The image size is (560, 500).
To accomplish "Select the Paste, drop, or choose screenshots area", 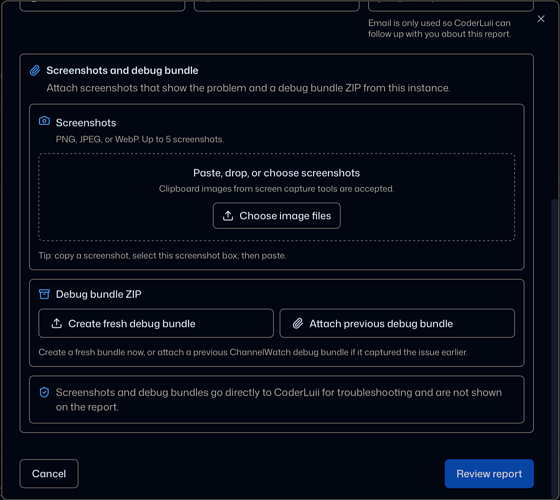I will pos(276,197).
